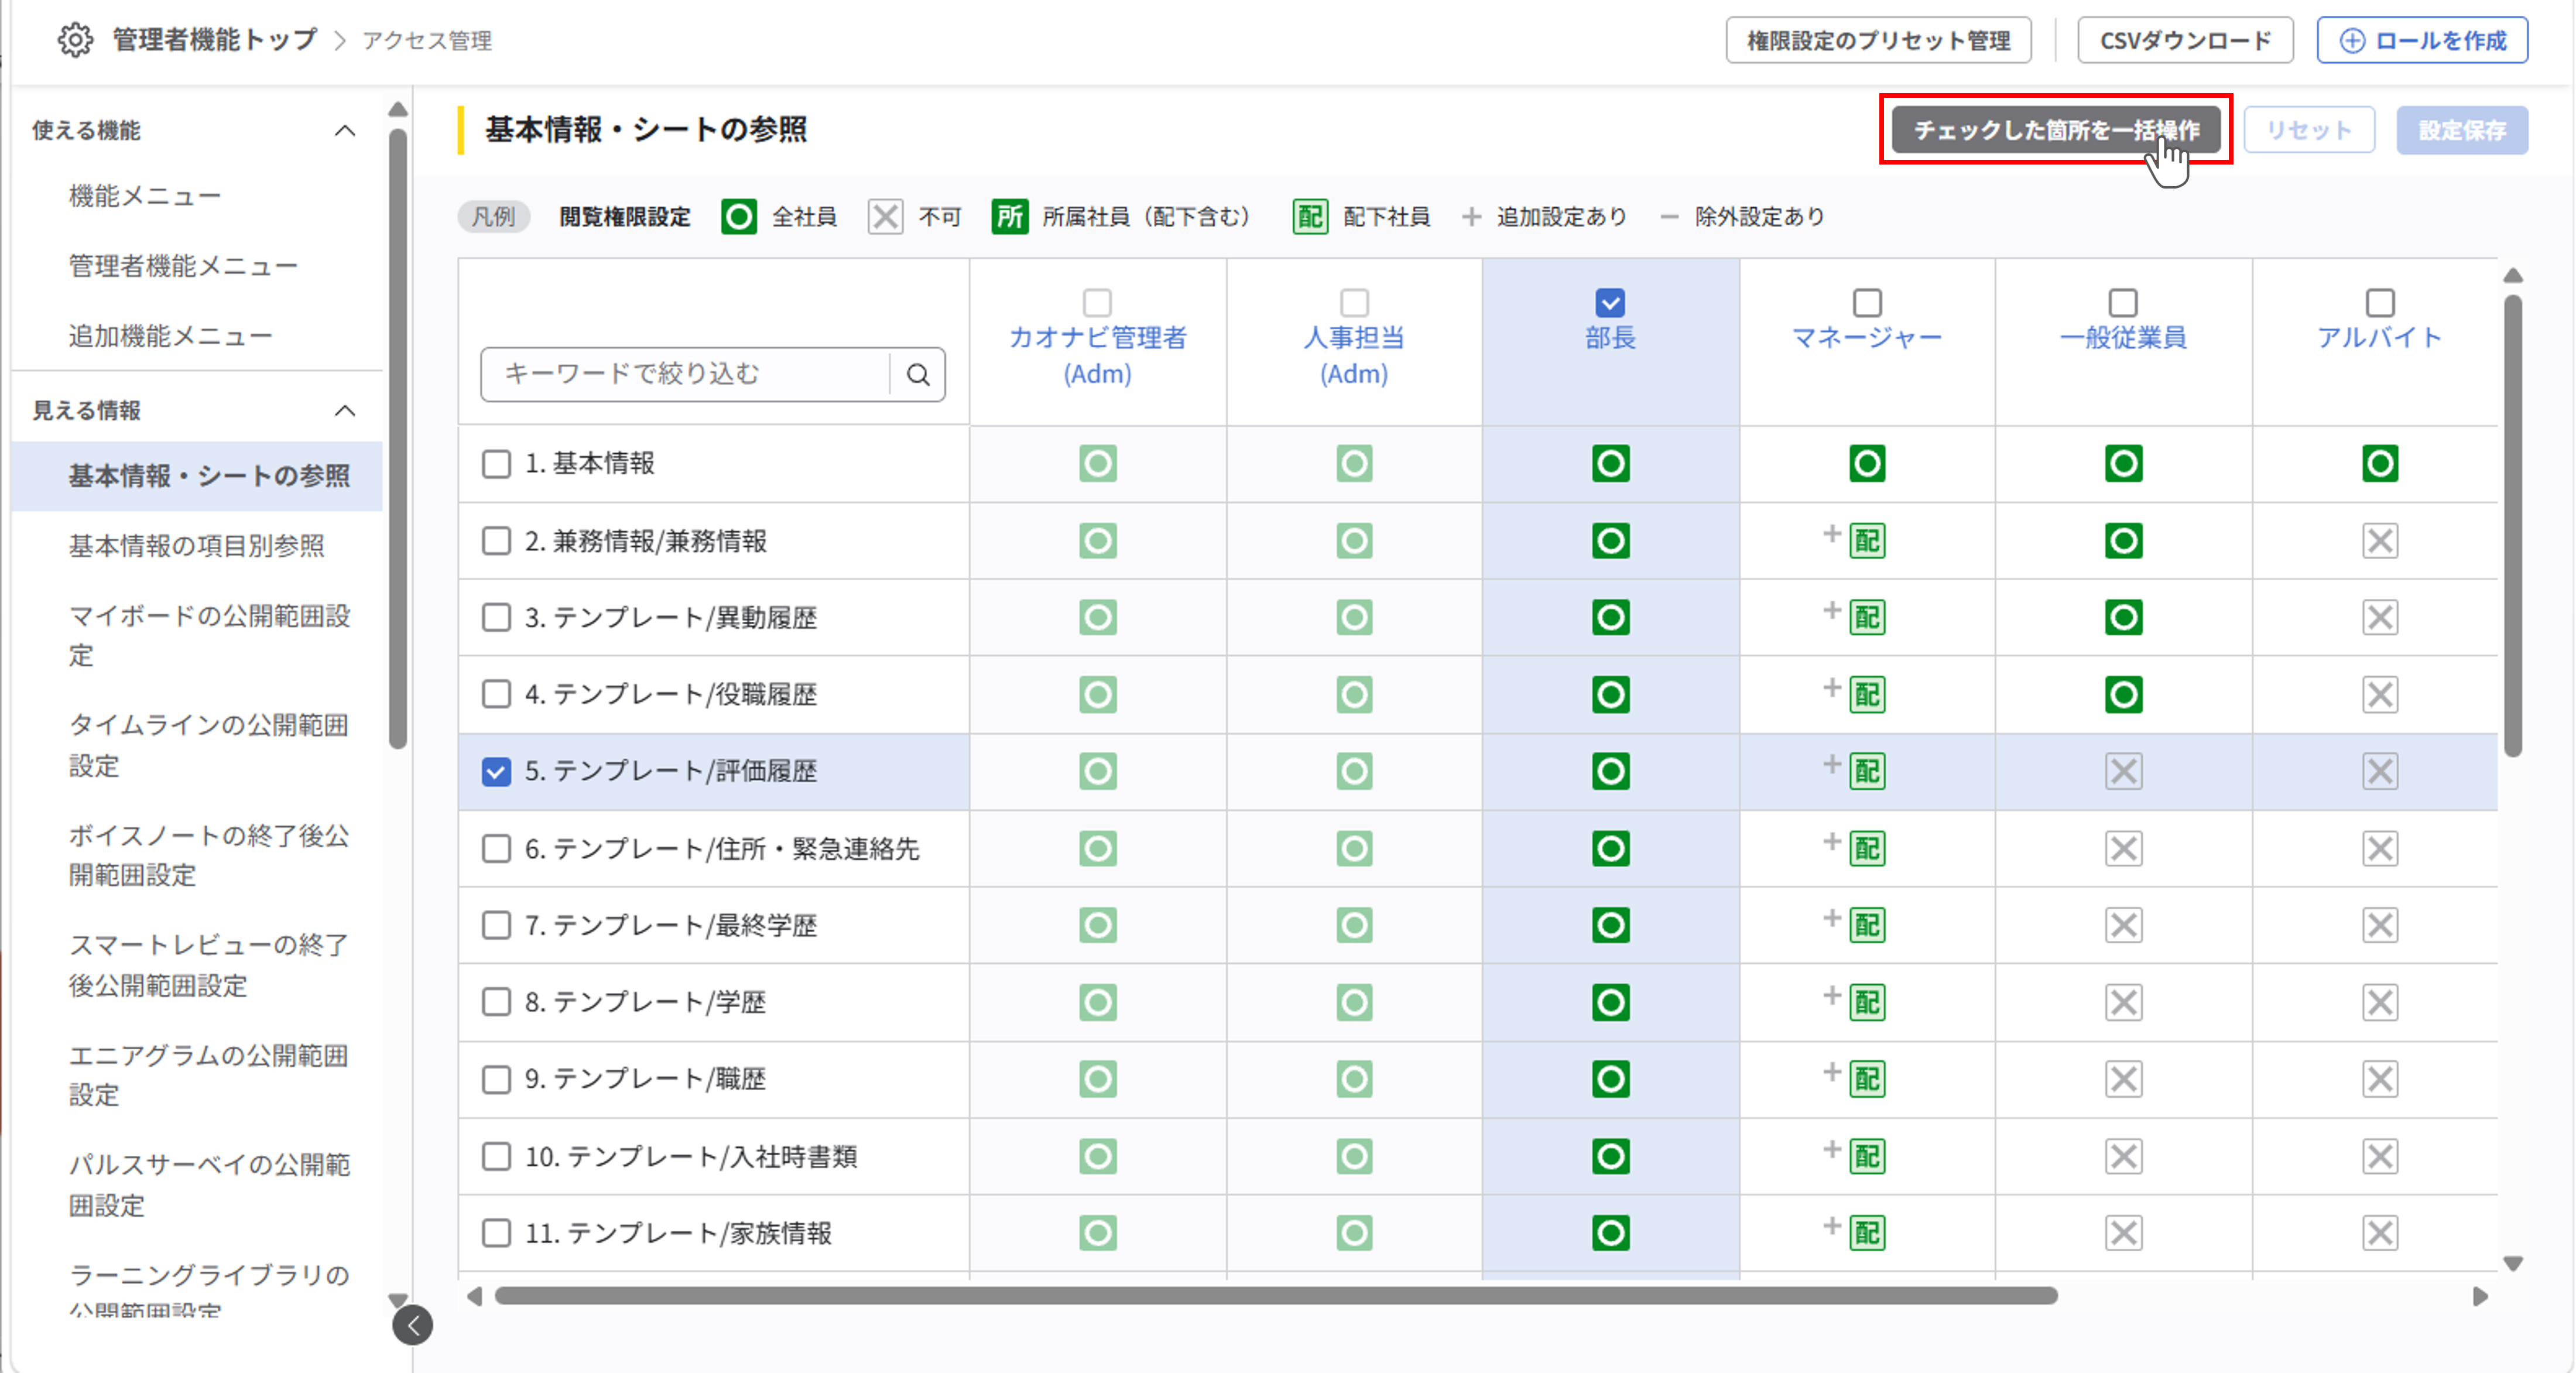
Task: Click the table's vertical scroll up arrow
Action: tap(2513, 275)
